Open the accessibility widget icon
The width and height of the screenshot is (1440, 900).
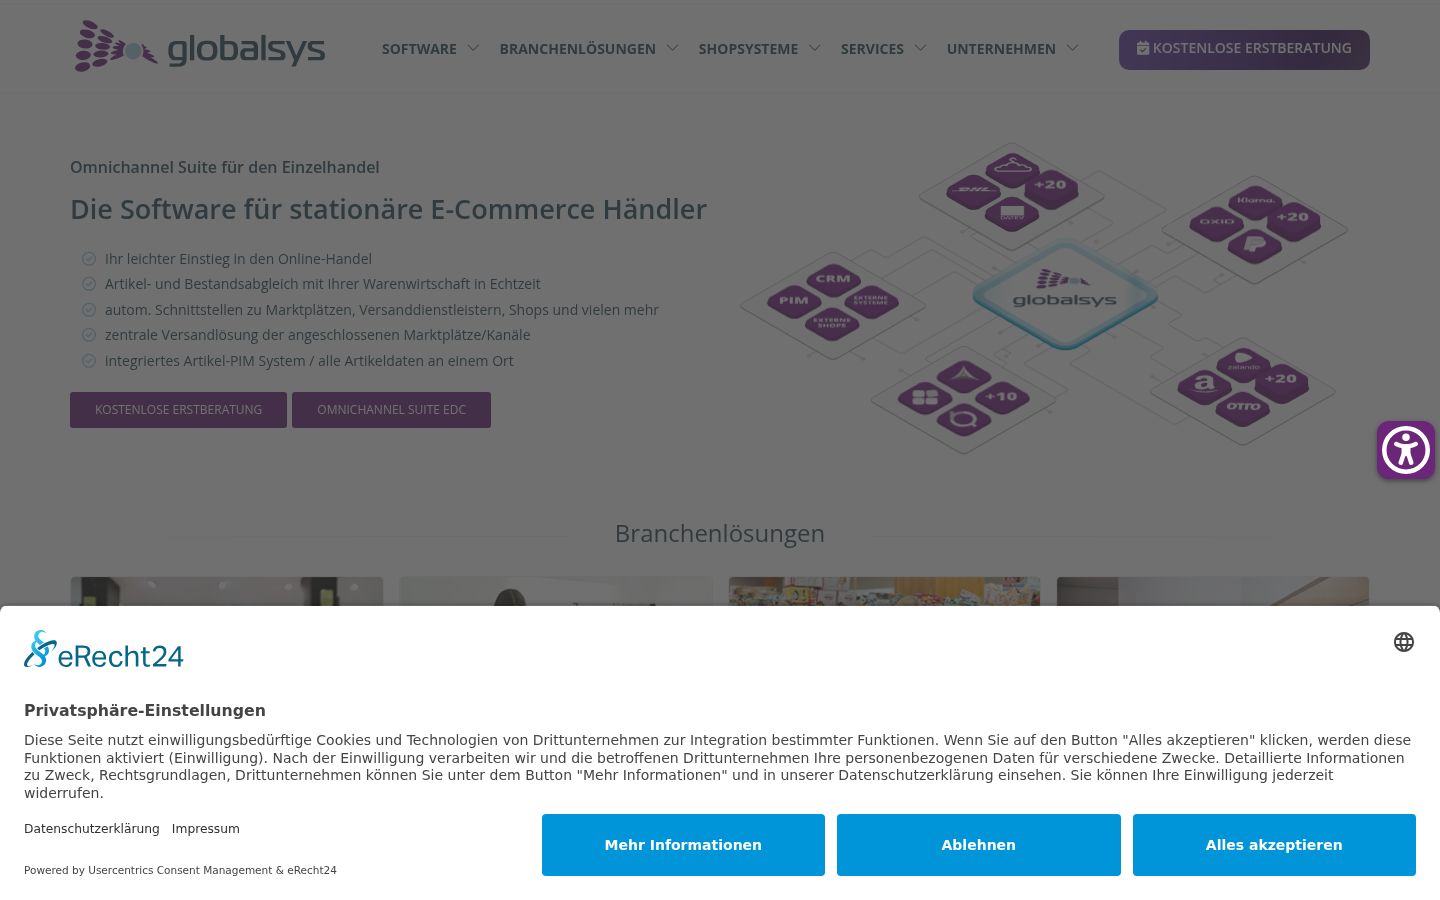(x=1406, y=450)
